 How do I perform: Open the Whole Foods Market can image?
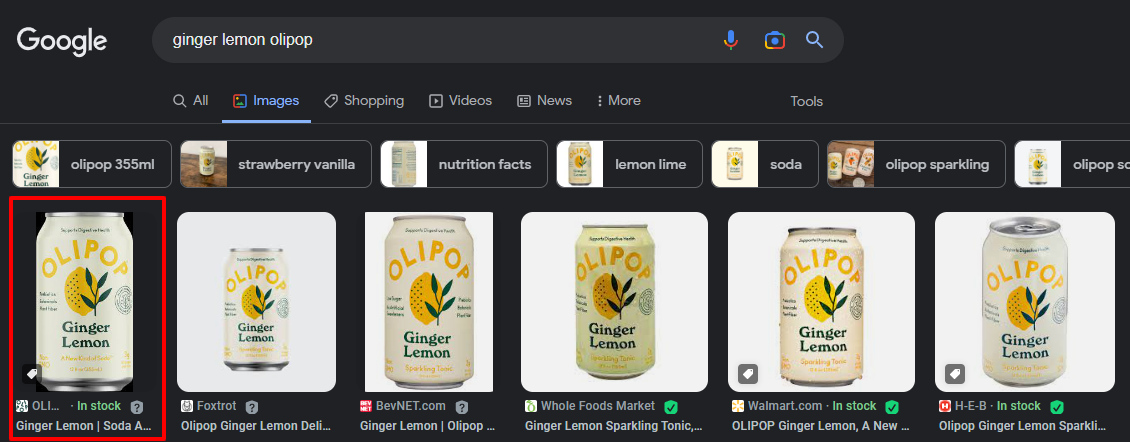614,301
